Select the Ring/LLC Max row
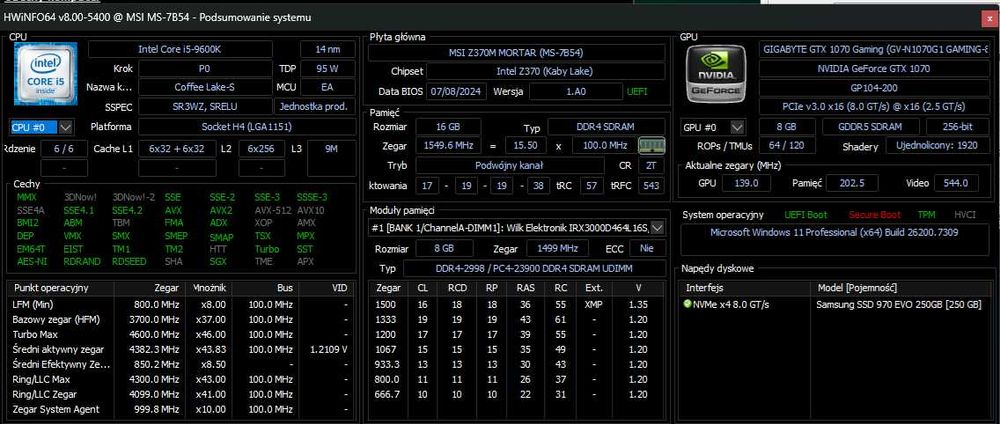This screenshot has height=424, width=1000. pyautogui.click(x=180, y=379)
